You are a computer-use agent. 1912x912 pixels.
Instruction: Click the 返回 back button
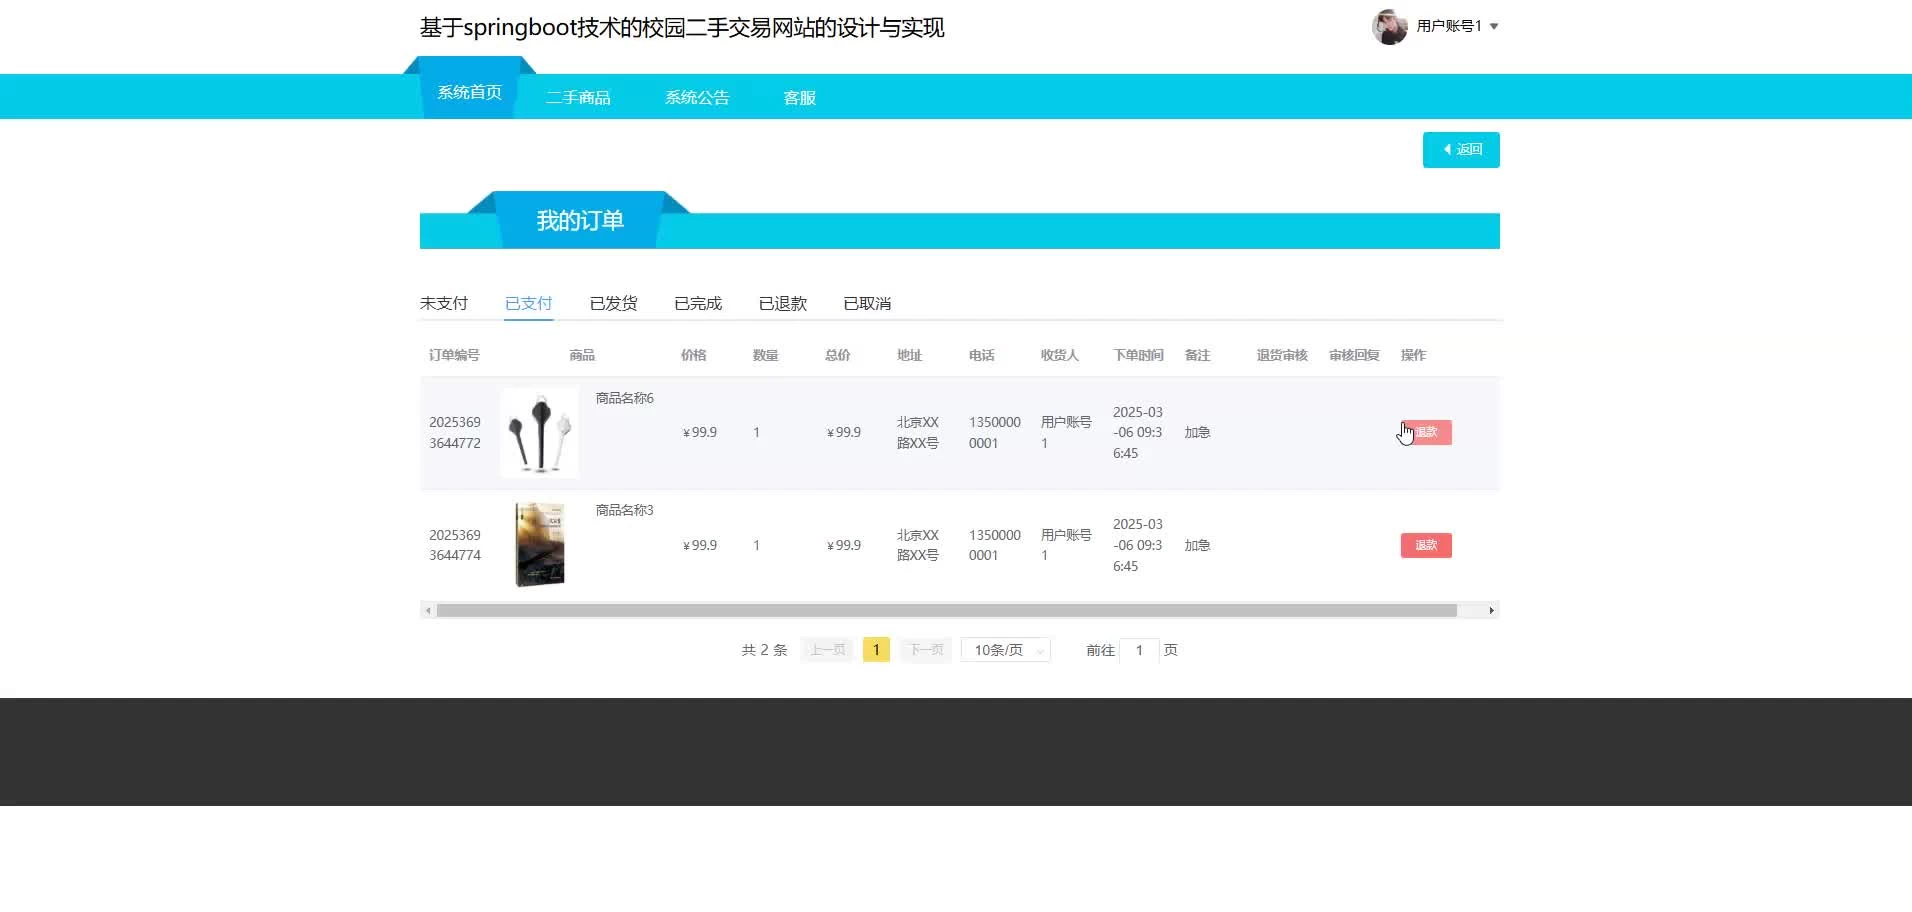click(x=1461, y=150)
